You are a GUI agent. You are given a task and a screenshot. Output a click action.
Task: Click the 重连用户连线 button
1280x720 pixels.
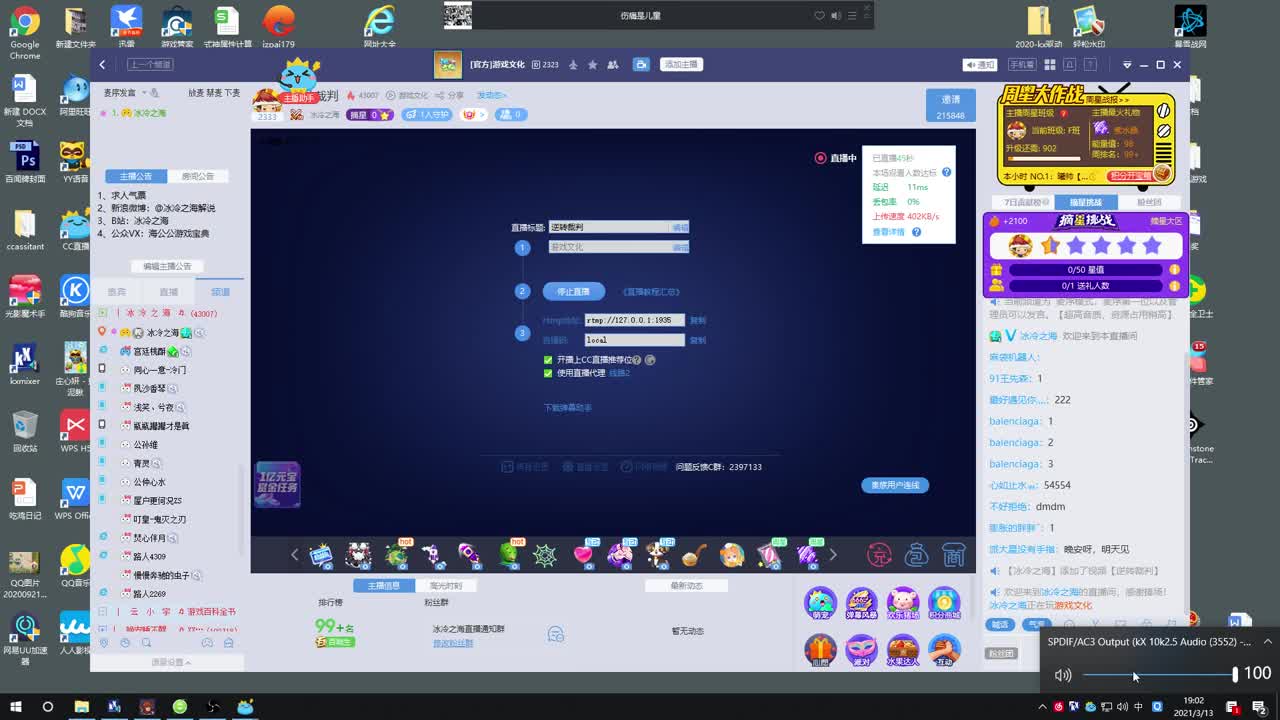[895, 485]
